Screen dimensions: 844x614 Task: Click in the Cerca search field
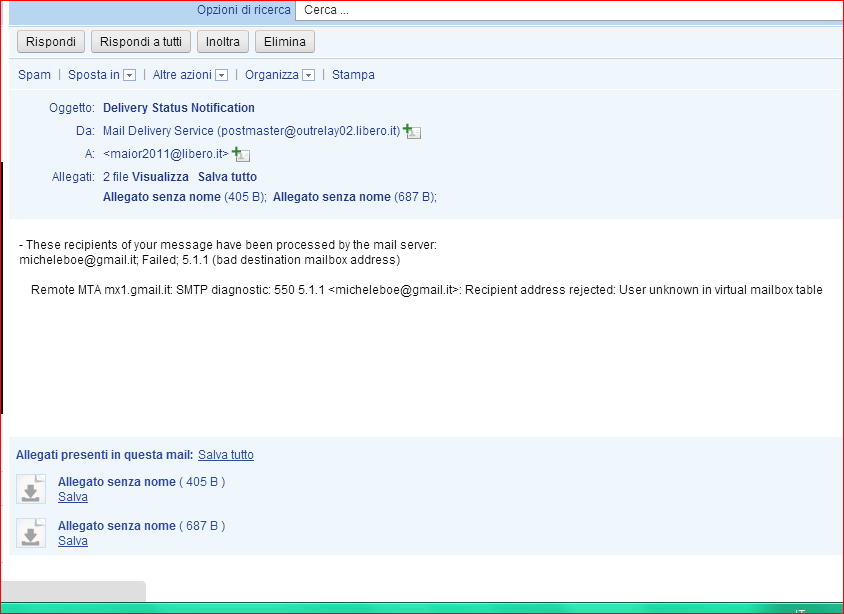pos(570,10)
